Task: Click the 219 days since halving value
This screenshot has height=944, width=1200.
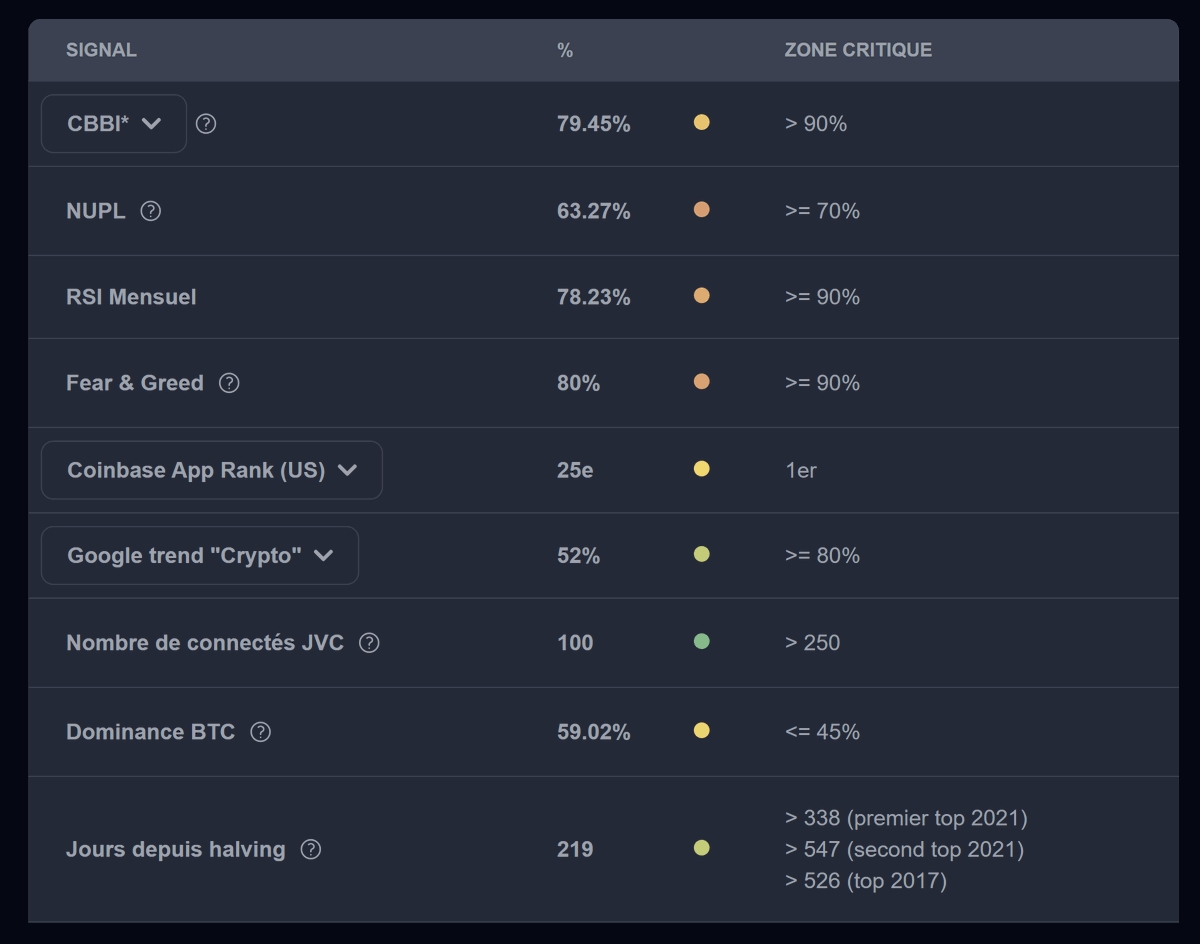Action: coord(575,850)
